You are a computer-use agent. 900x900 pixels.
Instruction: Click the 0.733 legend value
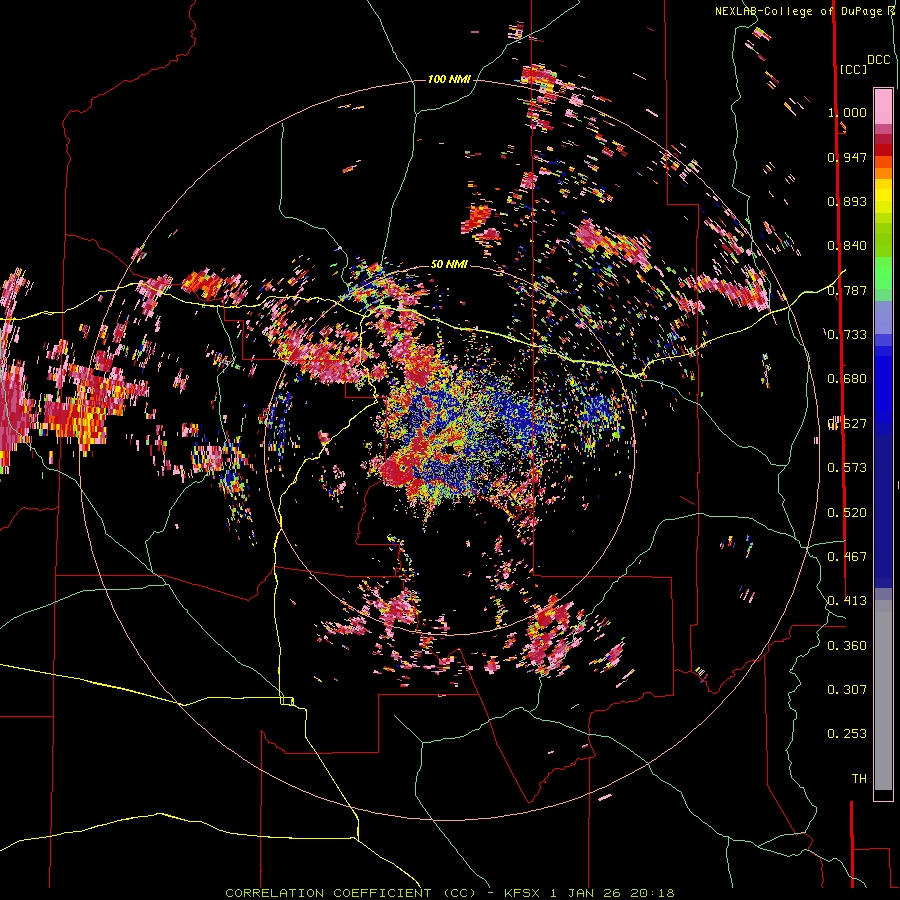tap(847, 335)
